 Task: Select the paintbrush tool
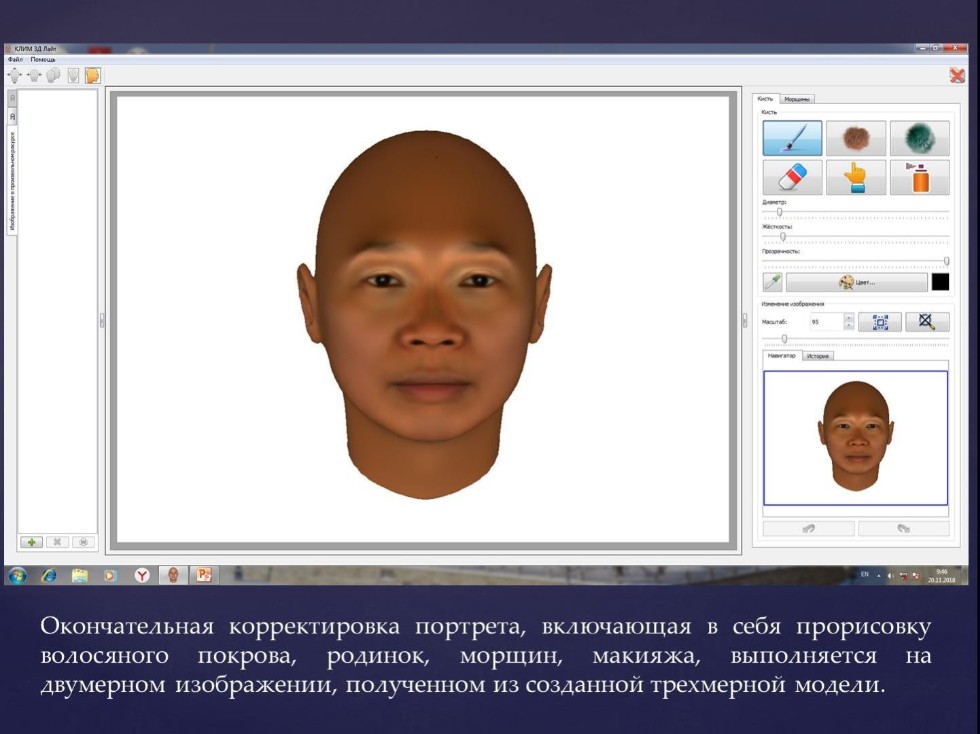tap(790, 138)
